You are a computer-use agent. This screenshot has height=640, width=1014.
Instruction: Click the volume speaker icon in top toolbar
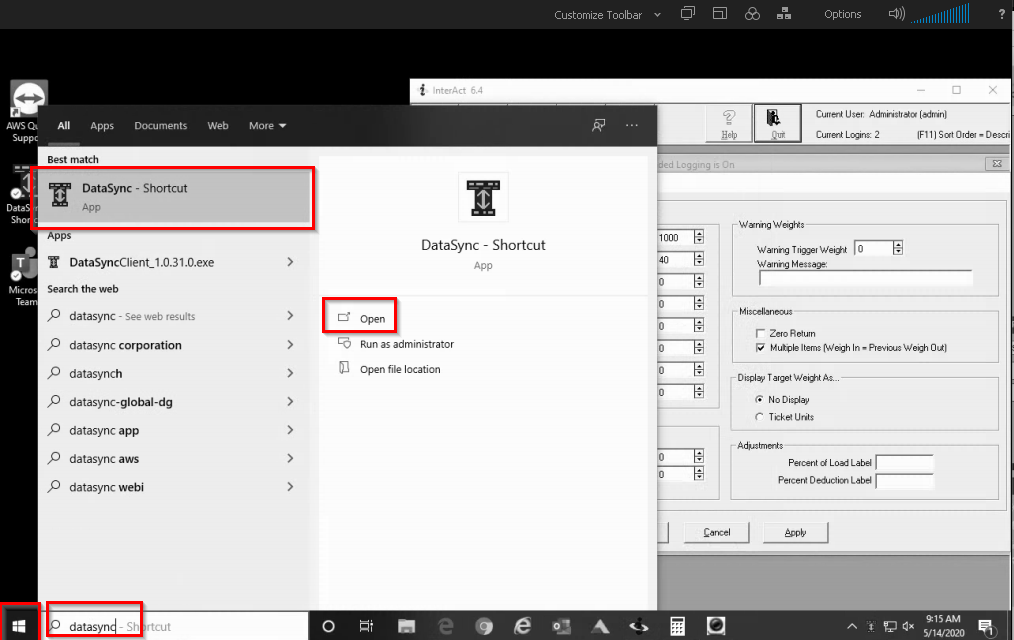(x=896, y=14)
